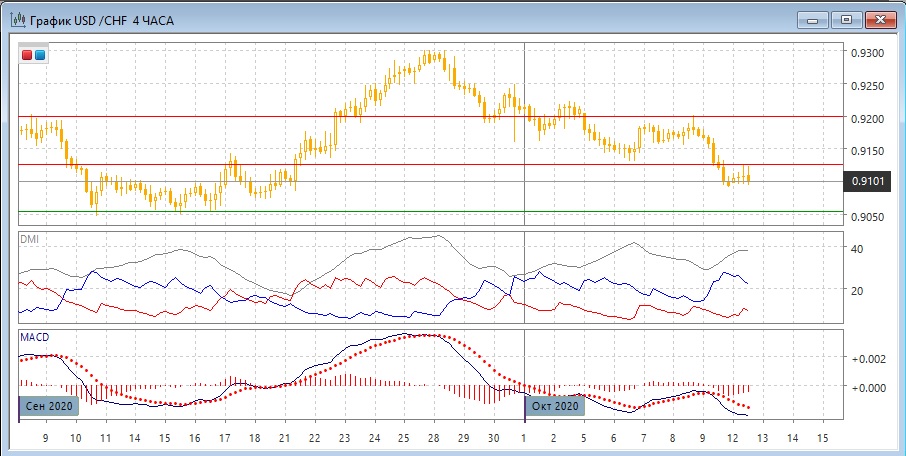This screenshot has width=906, height=456.
Task: Click date 28 on the time axis
Action: [x=432, y=438]
